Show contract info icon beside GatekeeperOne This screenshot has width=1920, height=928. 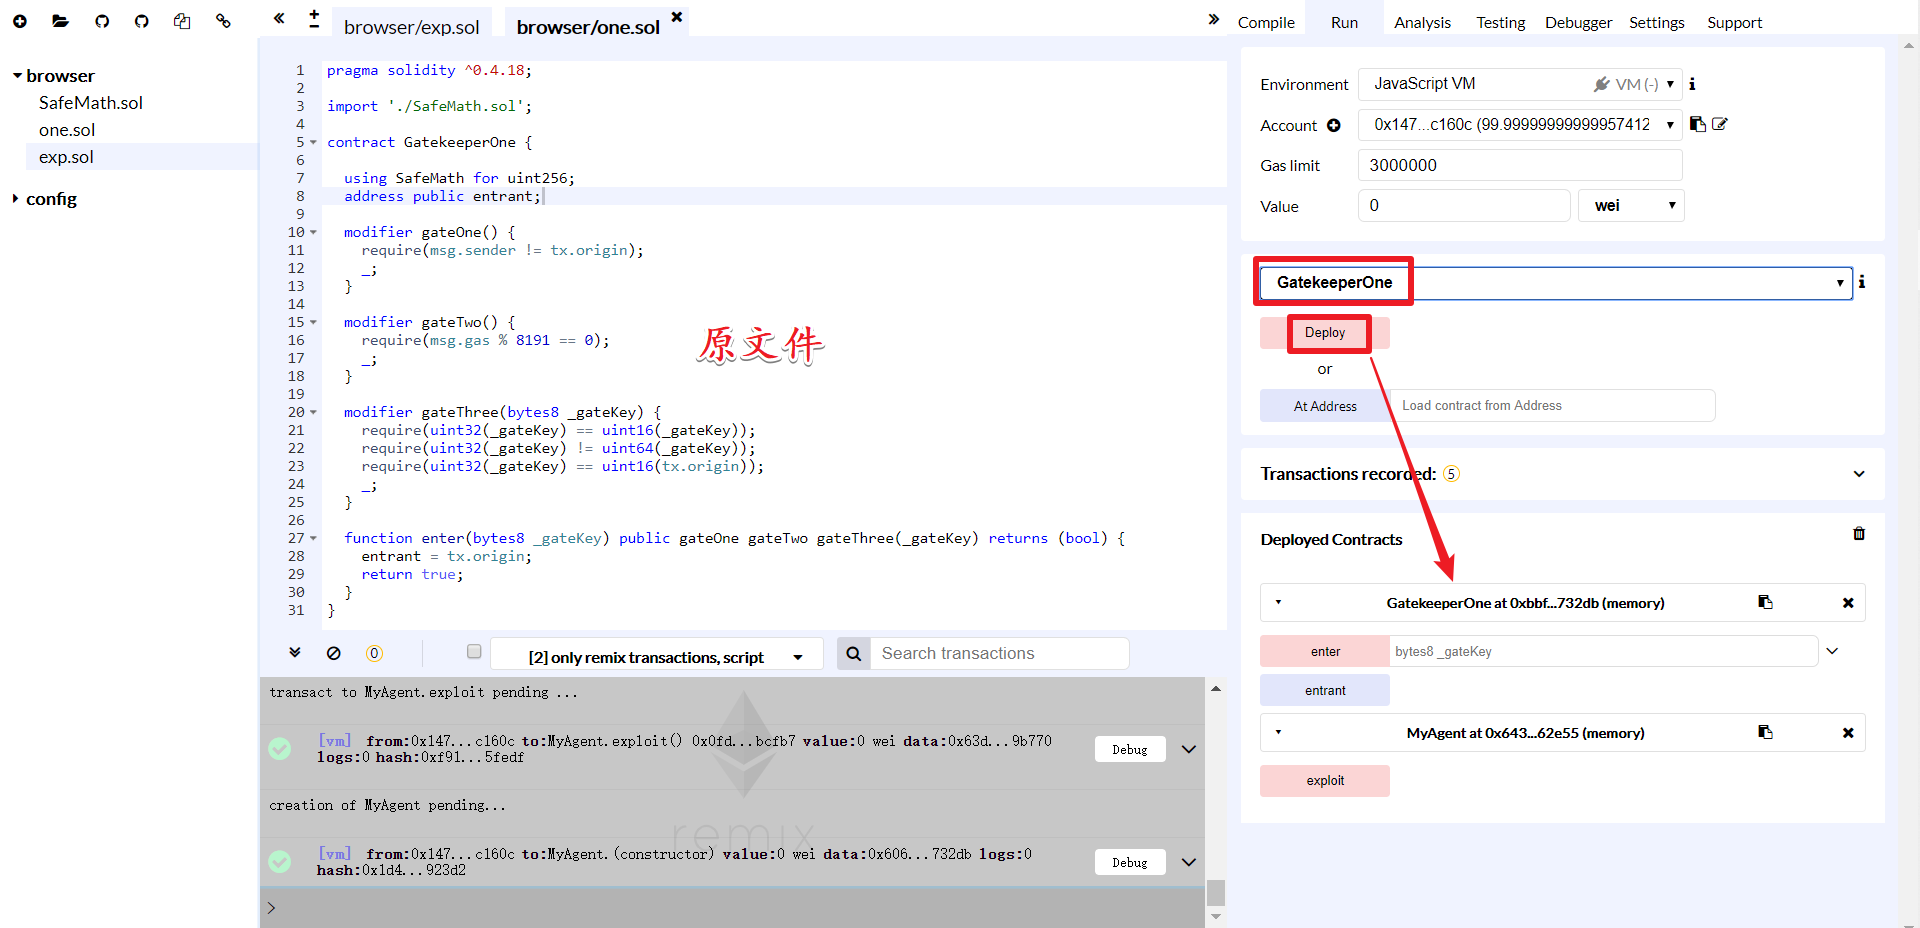(x=1862, y=282)
